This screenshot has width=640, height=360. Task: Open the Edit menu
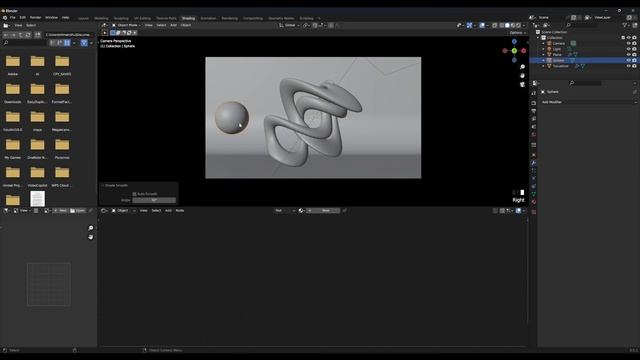[22, 18]
